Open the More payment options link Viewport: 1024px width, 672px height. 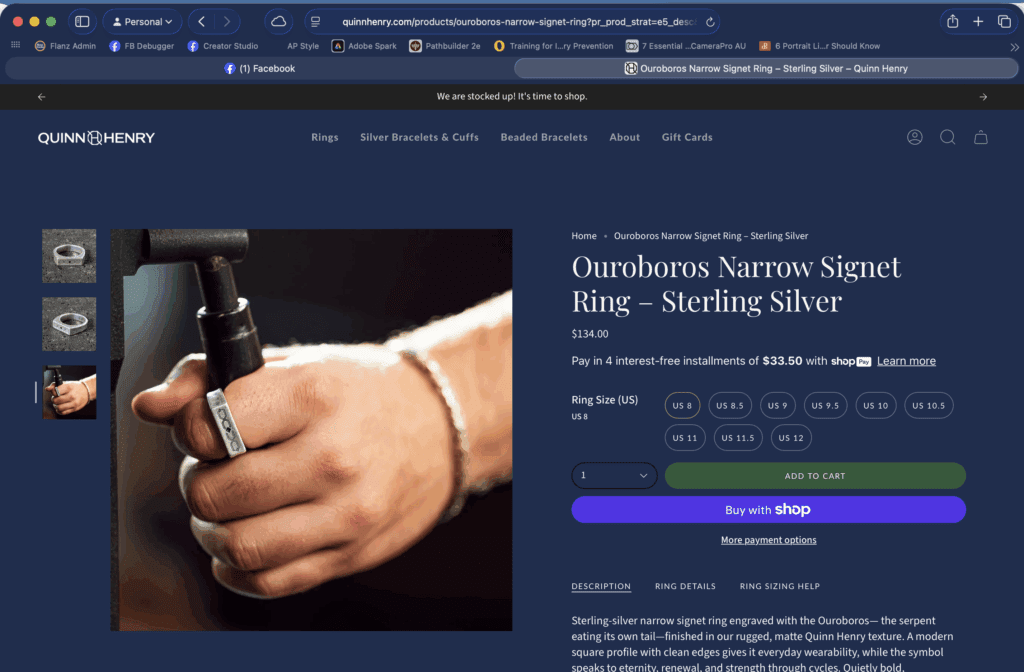click(x=768, y=540)
